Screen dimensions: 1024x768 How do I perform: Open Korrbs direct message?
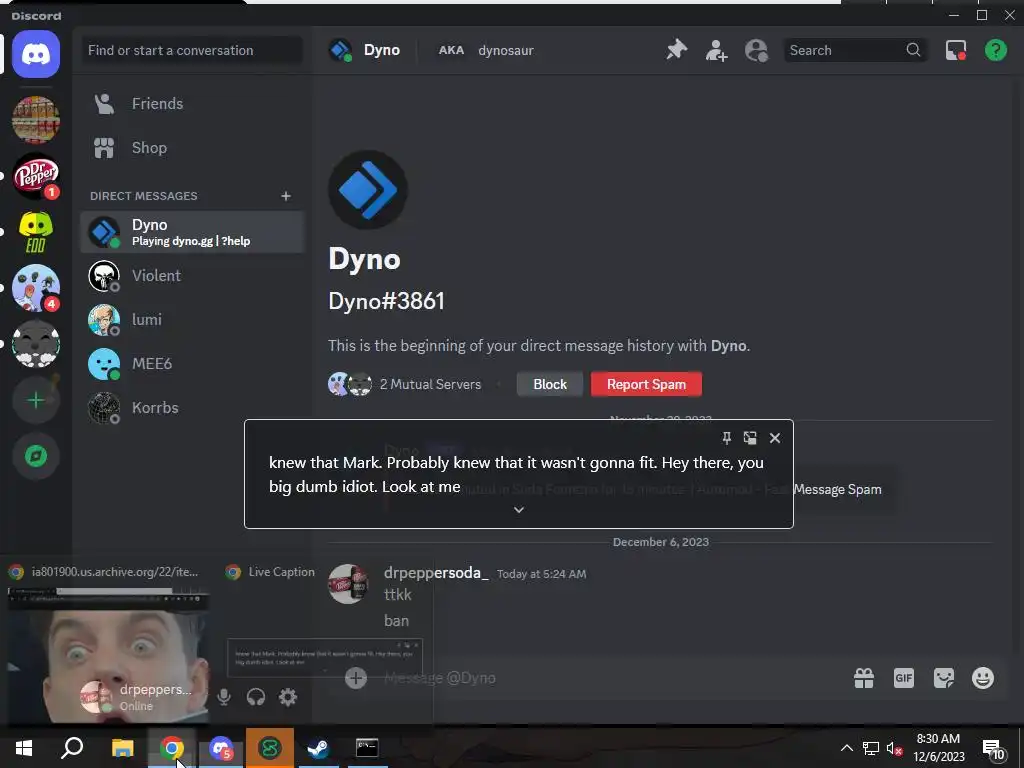(x=192, y=408)
